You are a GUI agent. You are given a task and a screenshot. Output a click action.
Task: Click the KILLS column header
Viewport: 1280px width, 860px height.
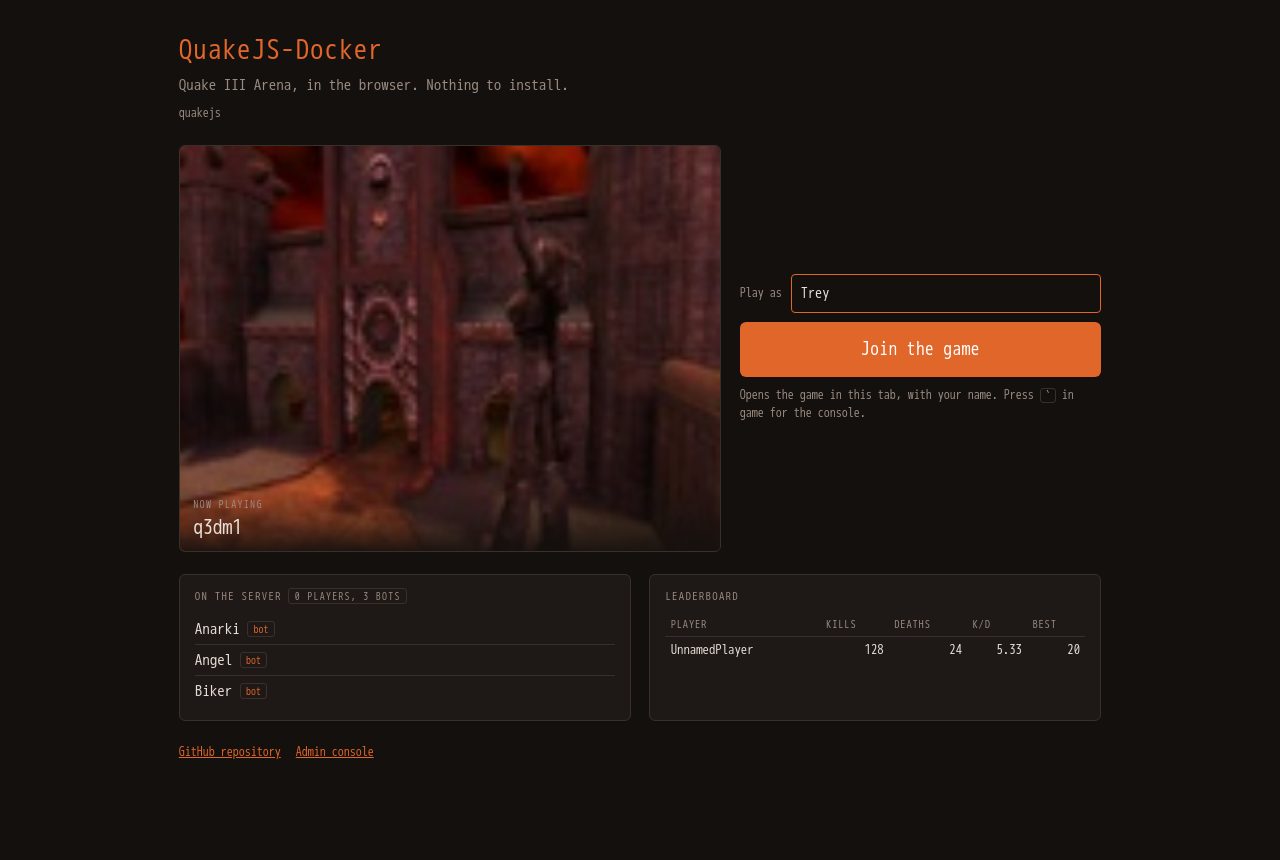841,625
